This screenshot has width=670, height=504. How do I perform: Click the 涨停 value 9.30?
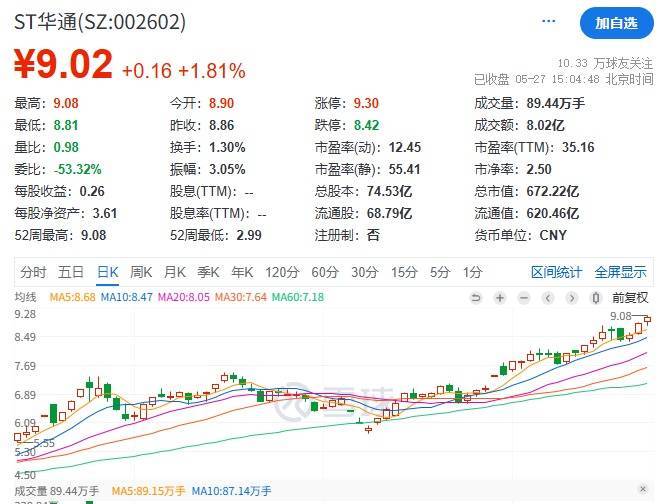[x=366, y=103]
